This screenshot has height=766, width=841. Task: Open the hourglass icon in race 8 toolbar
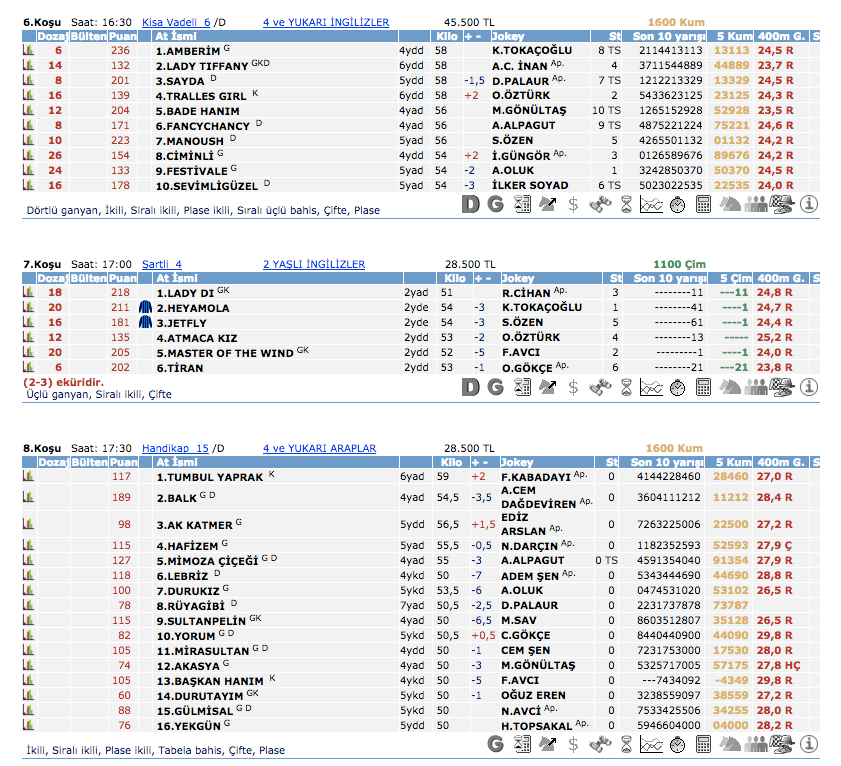626,743
